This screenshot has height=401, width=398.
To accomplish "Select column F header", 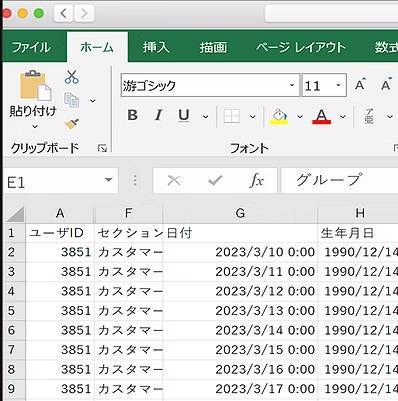I will (x=129, y=213).
